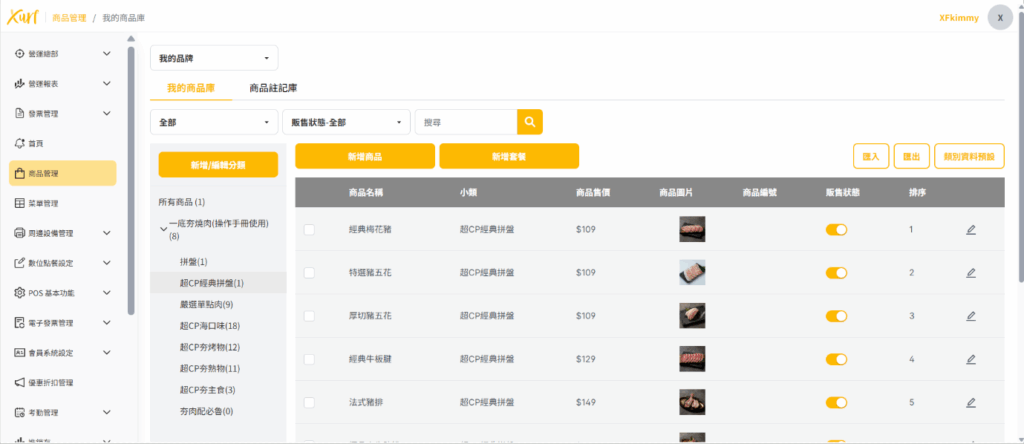
Task: Click the 新增商品 button
Action: 364,156
